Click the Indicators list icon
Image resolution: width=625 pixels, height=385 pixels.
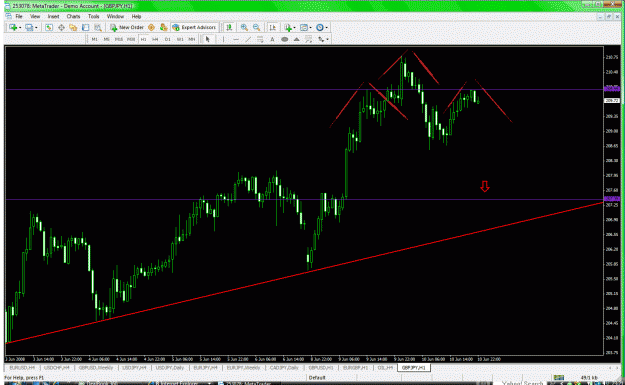[288, 28]
